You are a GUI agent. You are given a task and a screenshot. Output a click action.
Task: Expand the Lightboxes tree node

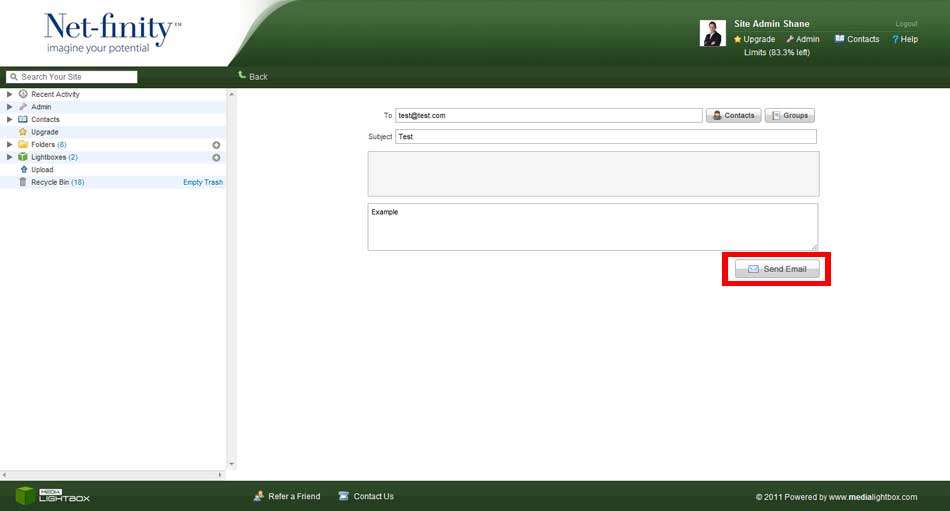click(x=10, y=157)
